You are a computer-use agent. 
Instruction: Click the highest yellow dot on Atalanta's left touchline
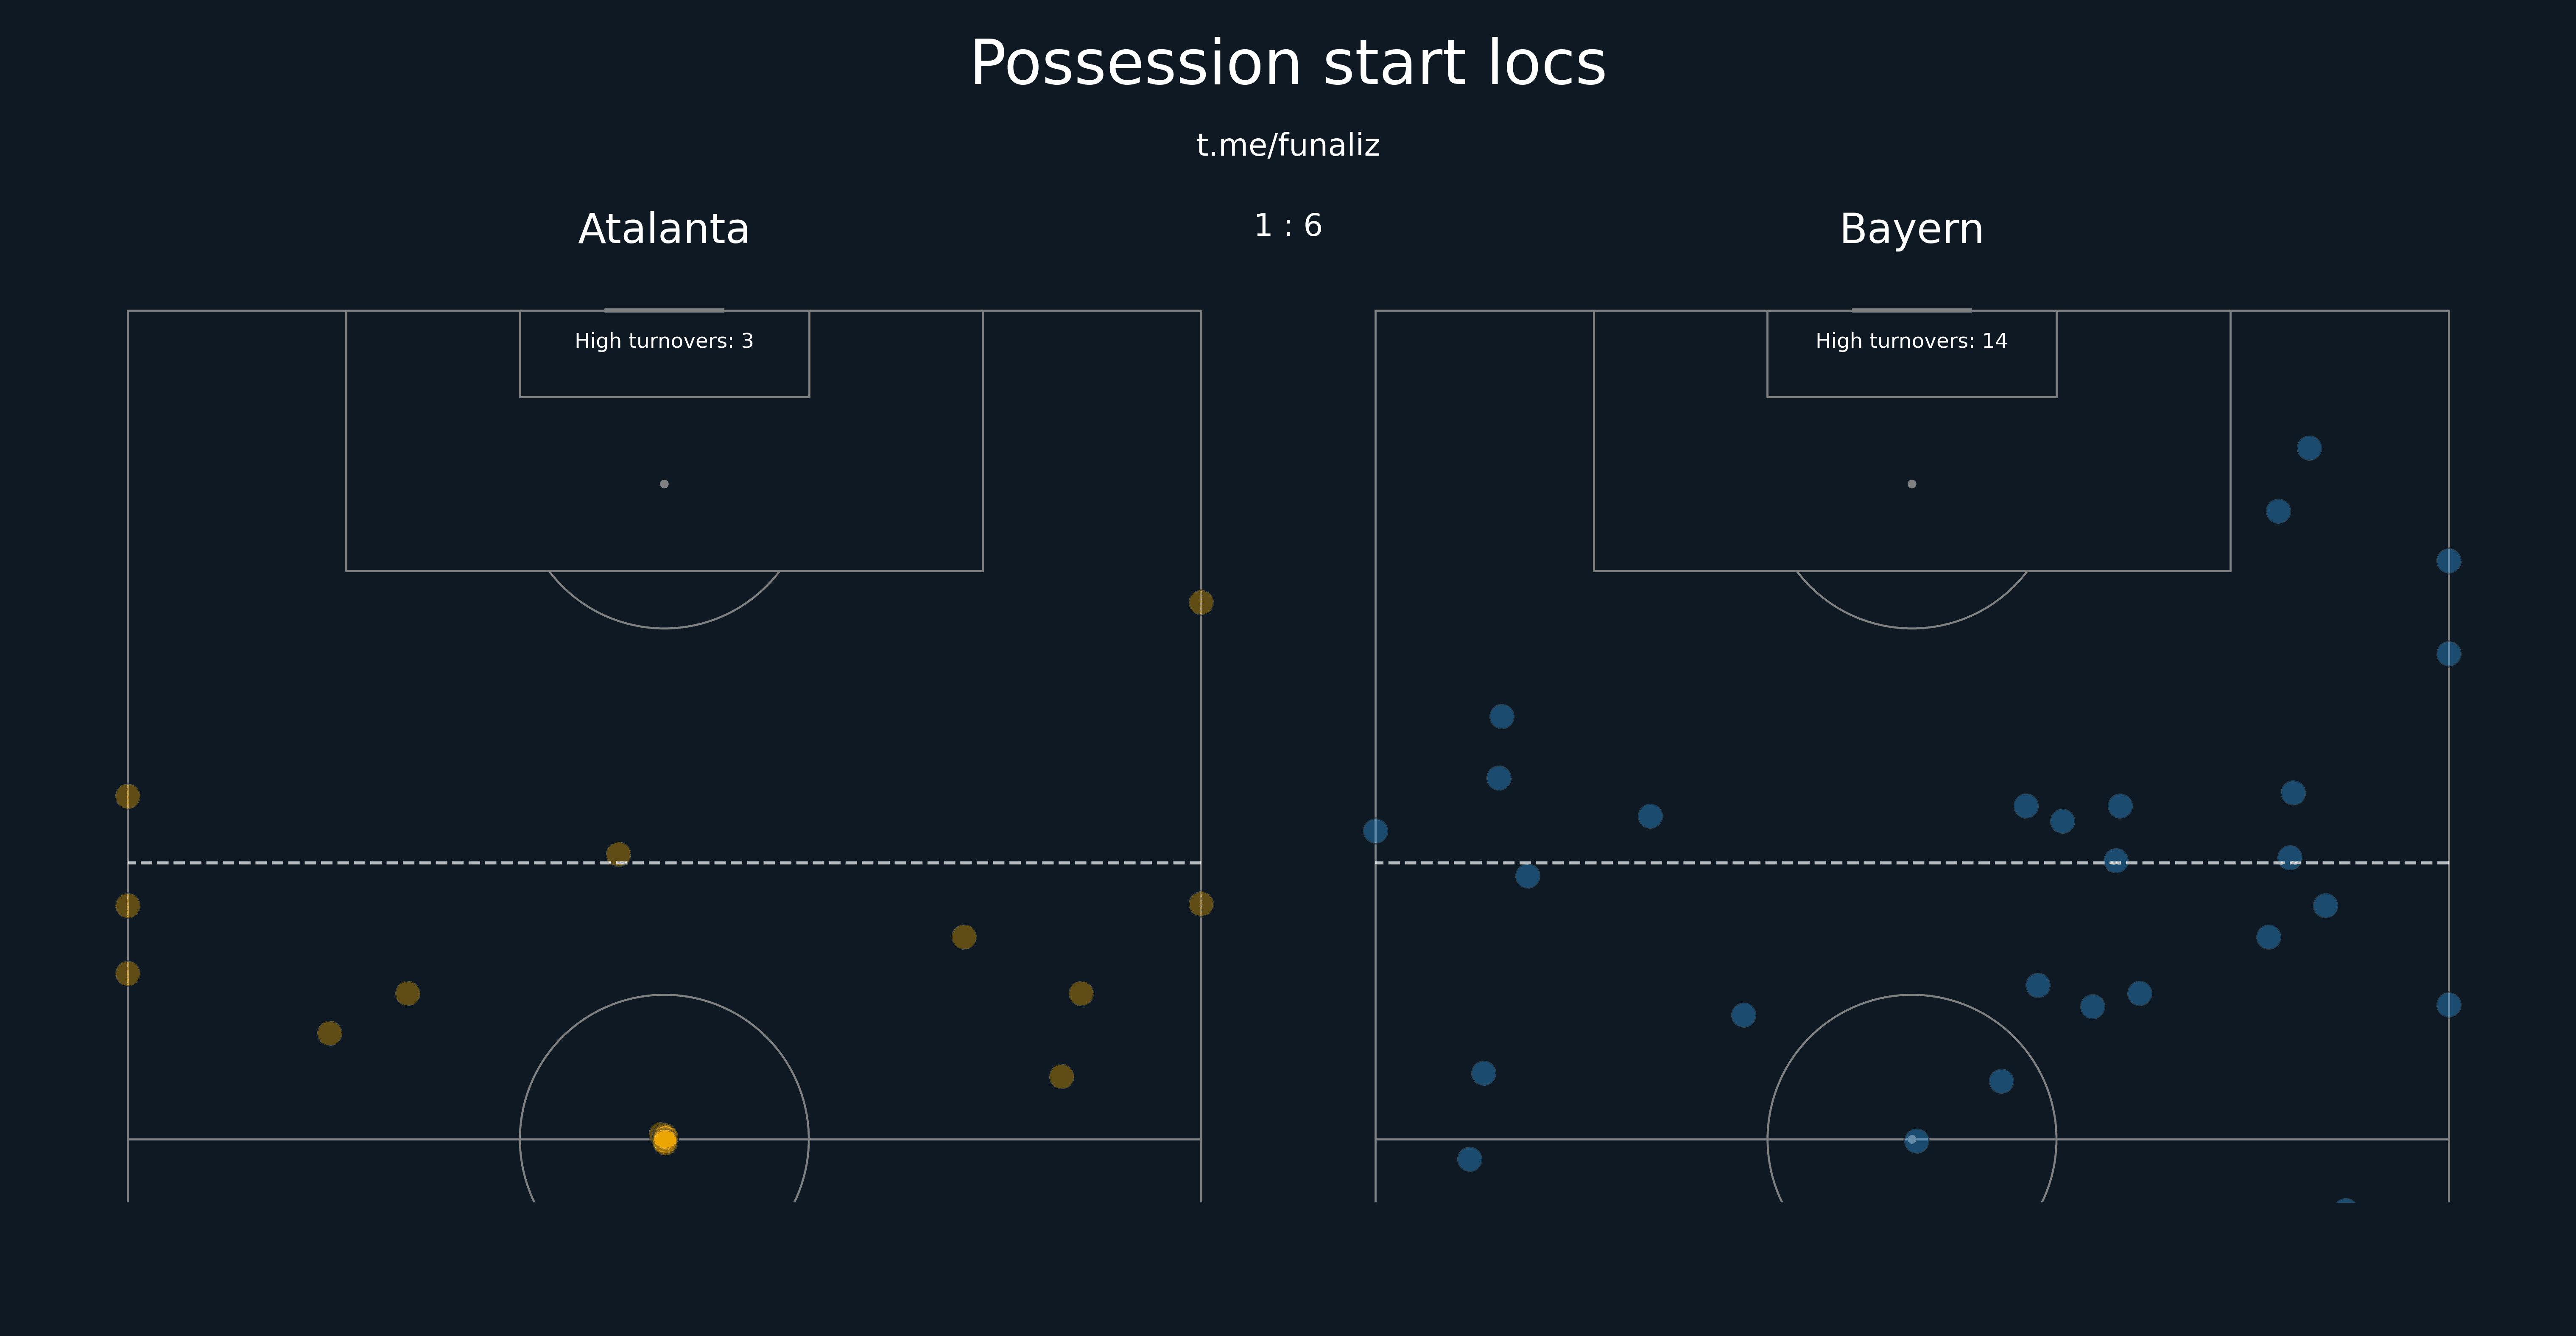tap(128, 796)
